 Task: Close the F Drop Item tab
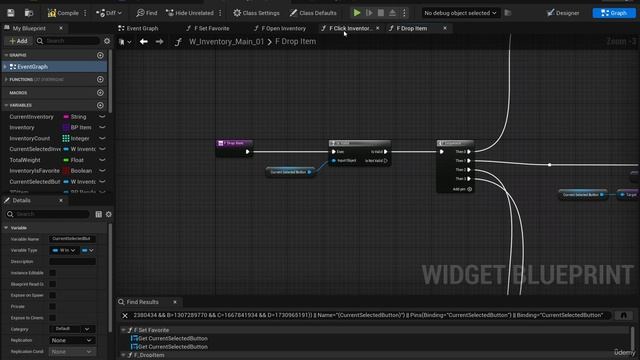(445, 28)
